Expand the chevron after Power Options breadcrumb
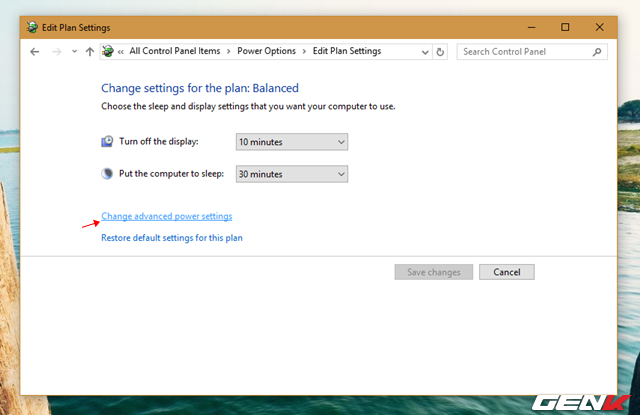Image resolution: width=640 pixels, height=415 pixels. (304, 51)
